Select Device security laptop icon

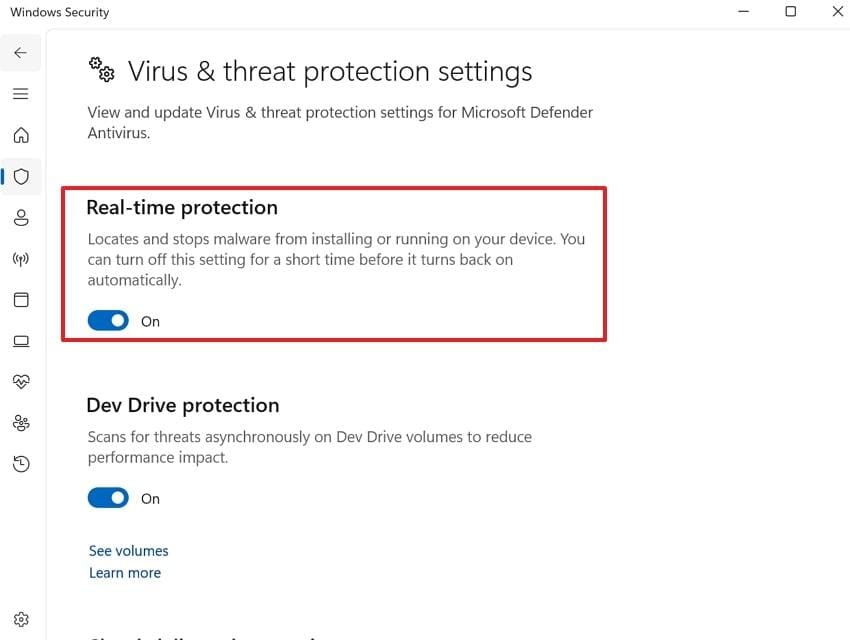coord(21,340)
